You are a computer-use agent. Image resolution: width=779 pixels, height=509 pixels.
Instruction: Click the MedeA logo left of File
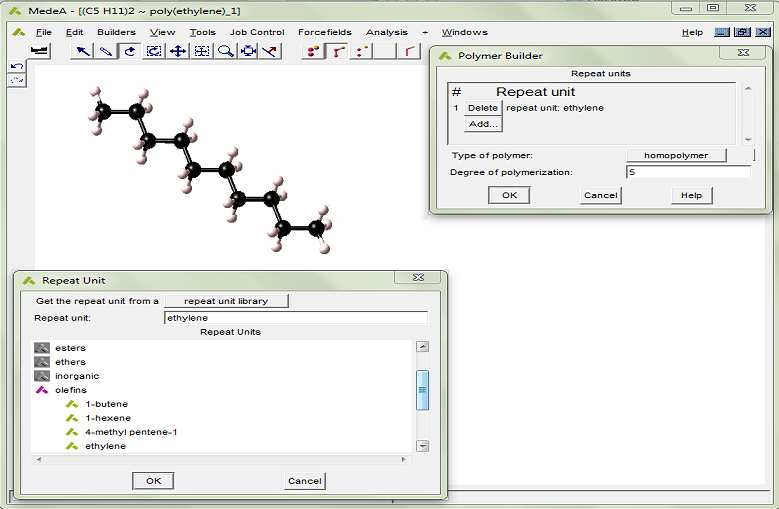click(19, 32)
